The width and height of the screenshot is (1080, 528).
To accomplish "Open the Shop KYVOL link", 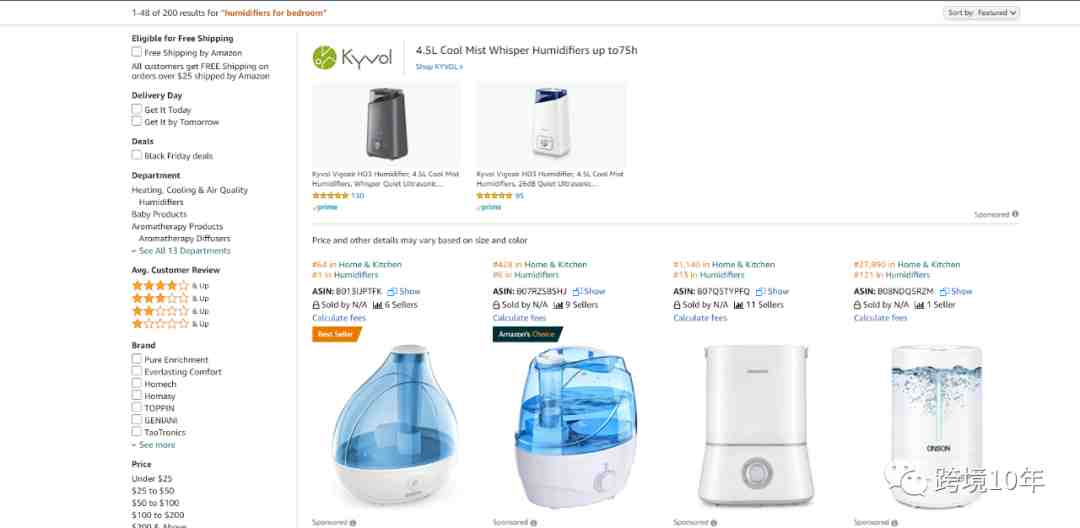I will click(x=439, y=67).
